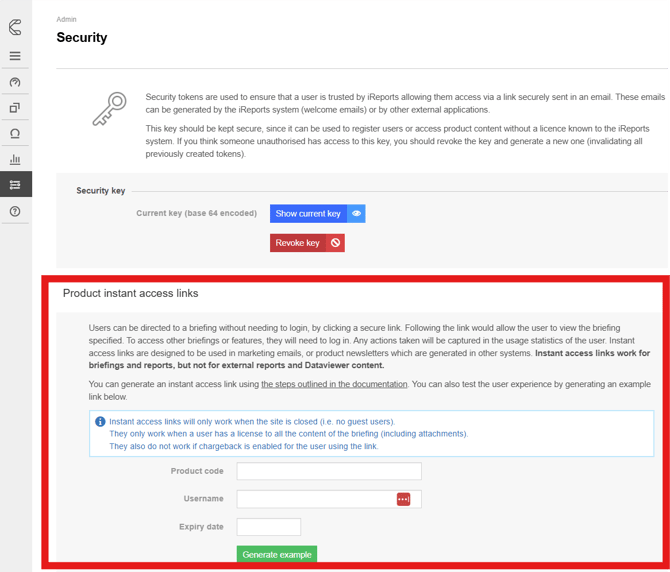Select the admin settings sliders icon
The height and width of the screenshot is (572, 670).
[x=15, y=185]
